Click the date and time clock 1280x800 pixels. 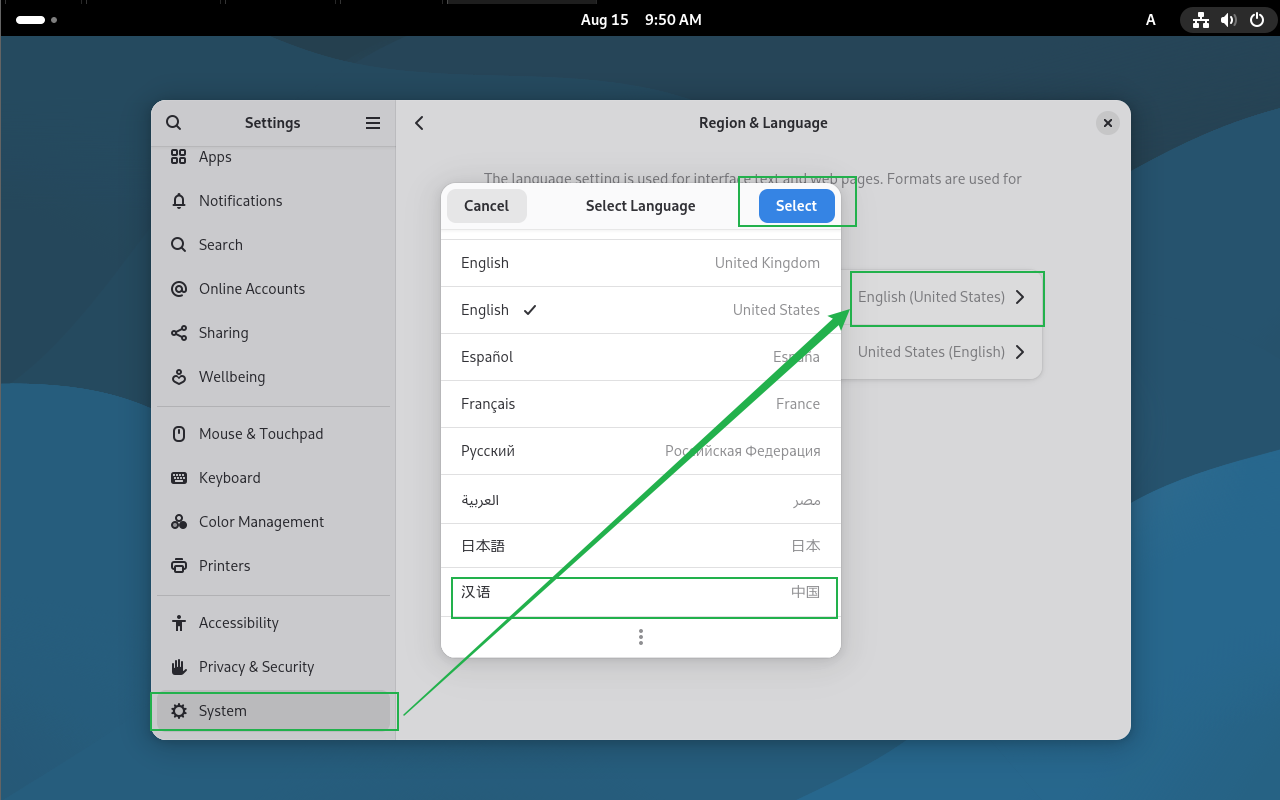tap(641, 20)
